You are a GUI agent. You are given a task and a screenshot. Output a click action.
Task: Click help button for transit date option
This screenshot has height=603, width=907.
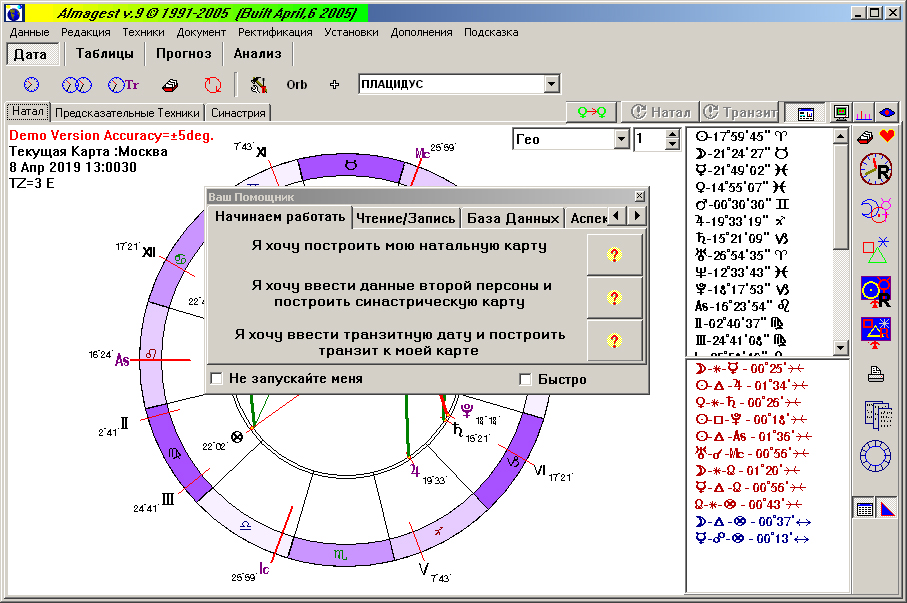[614, 340]
